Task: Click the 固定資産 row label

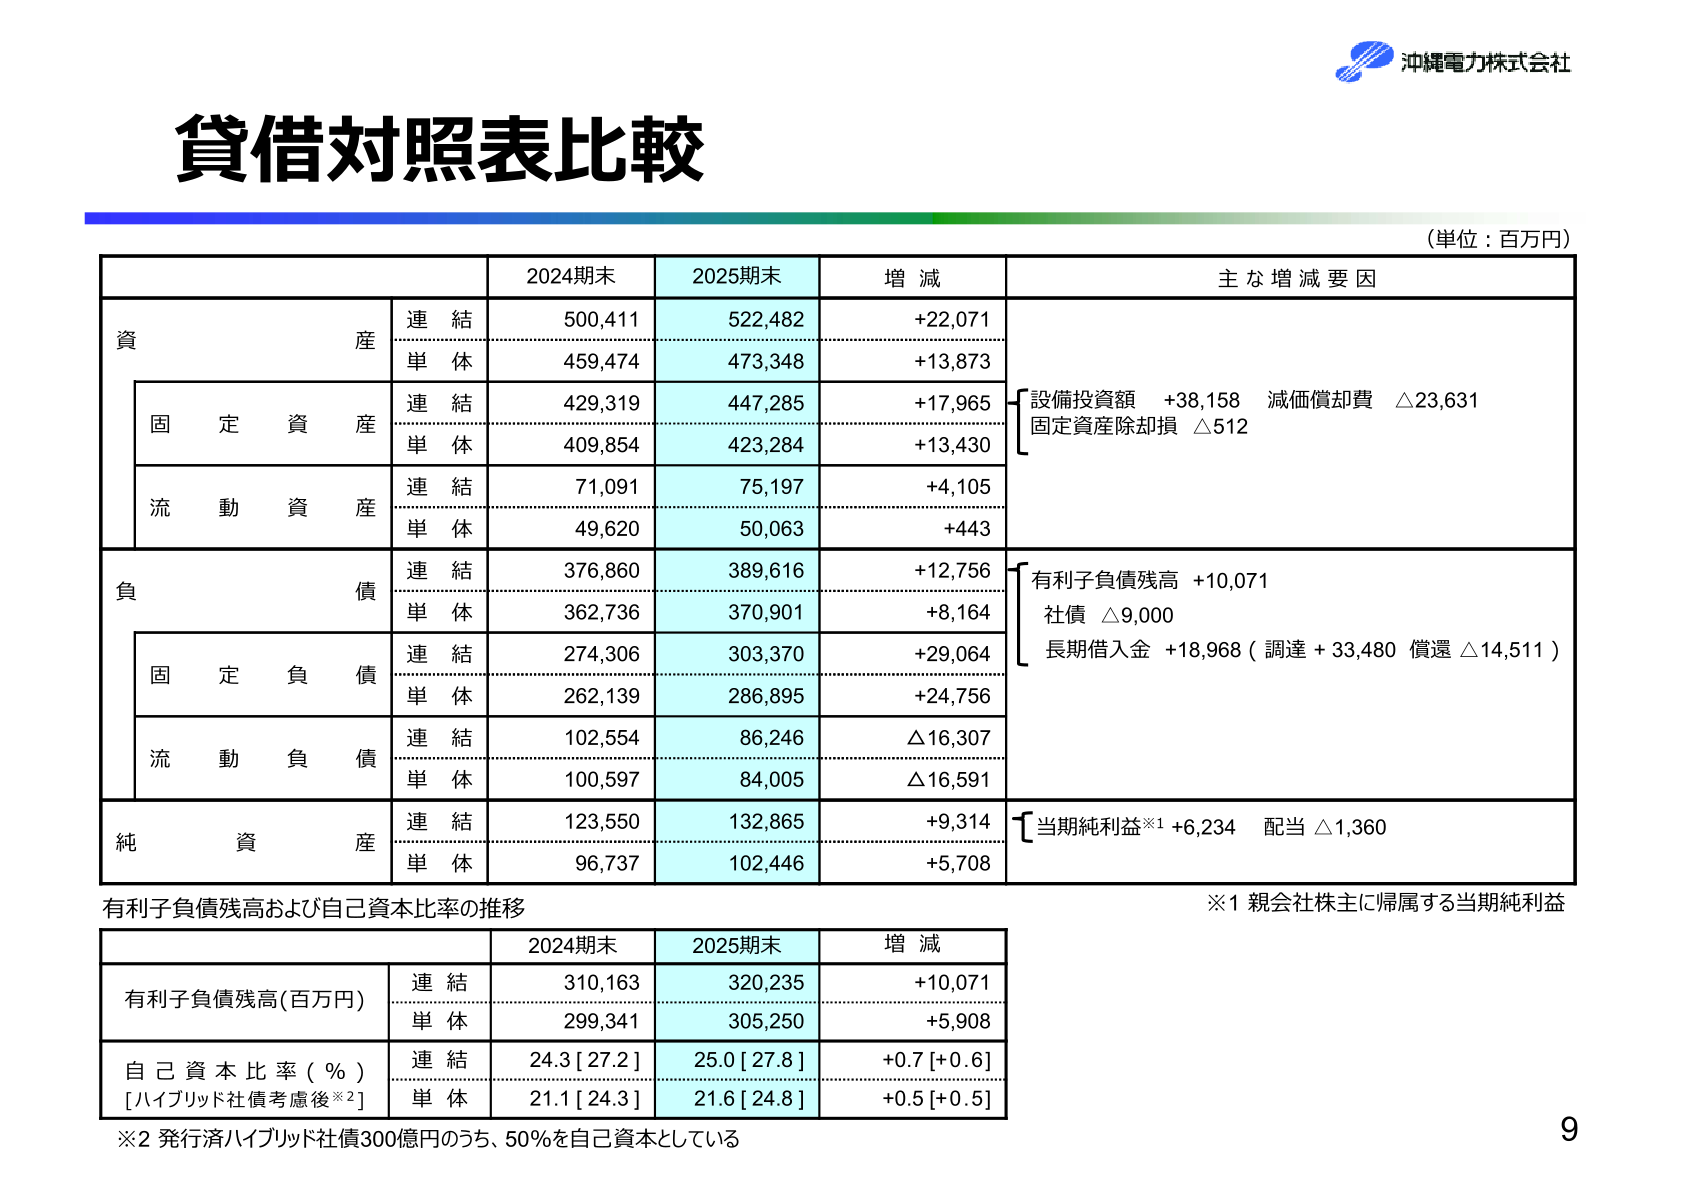Action: [x=263, y=424]
